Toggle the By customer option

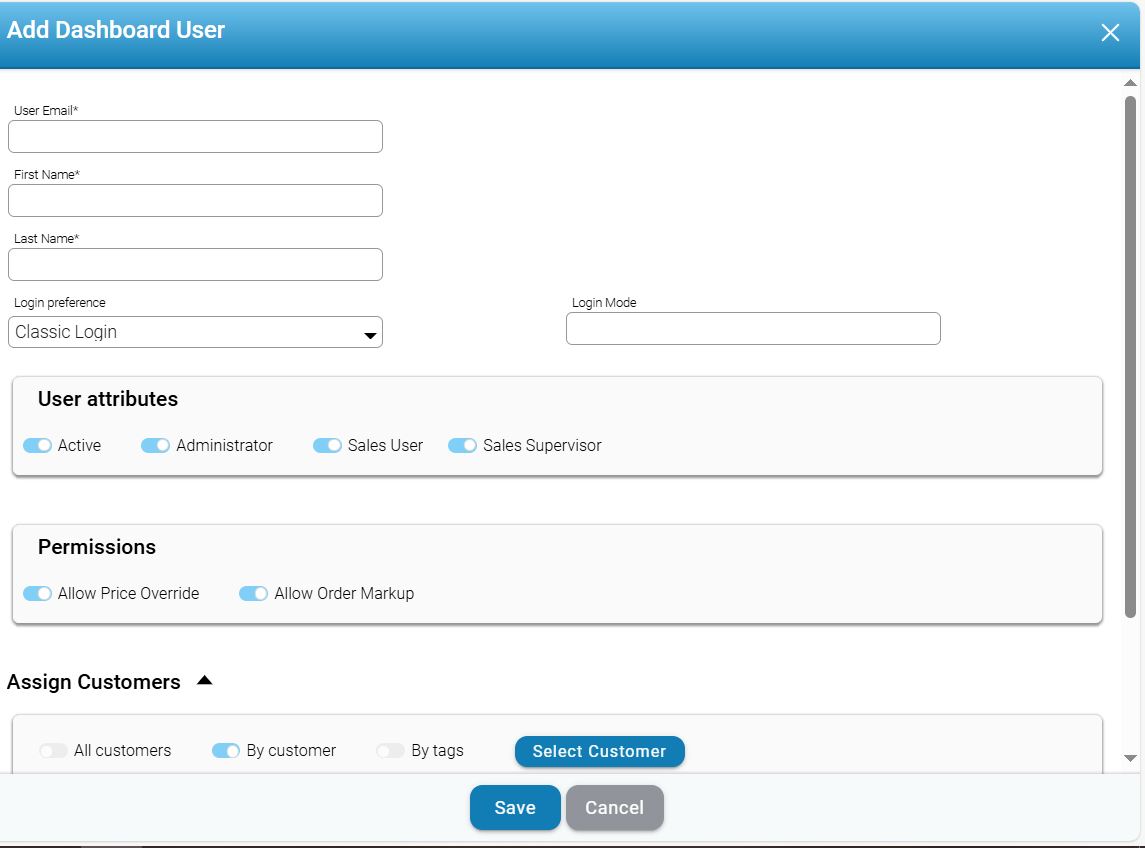point(226,751)
